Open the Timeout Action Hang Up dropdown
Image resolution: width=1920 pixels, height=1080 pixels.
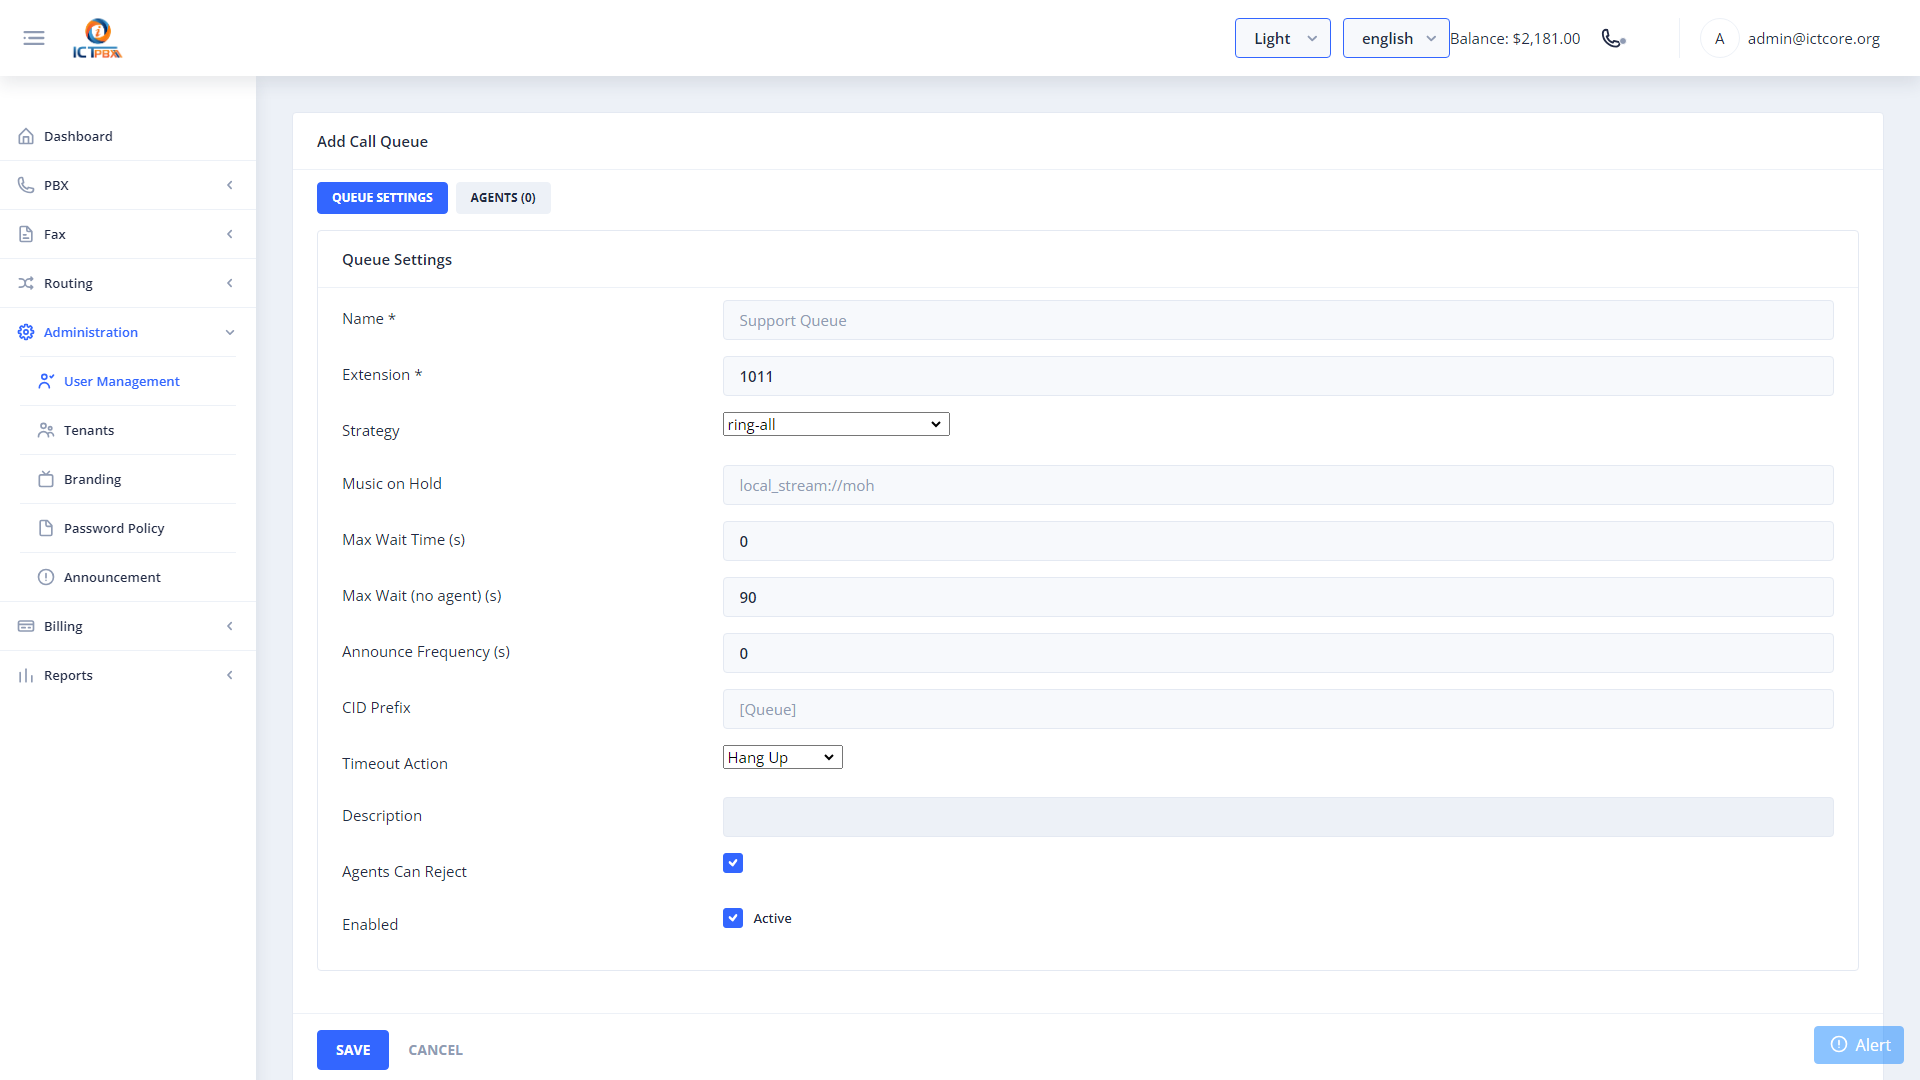click(x=783, y=757)
